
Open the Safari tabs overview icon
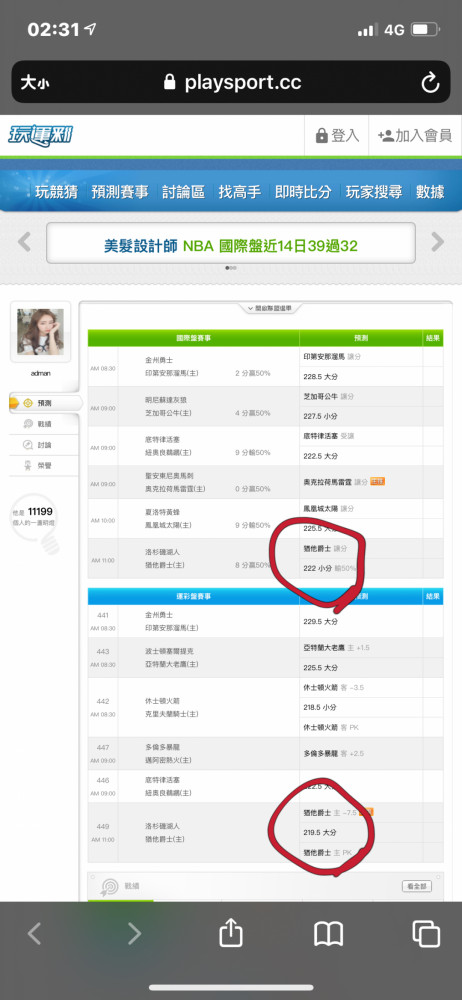pos(426,934)
